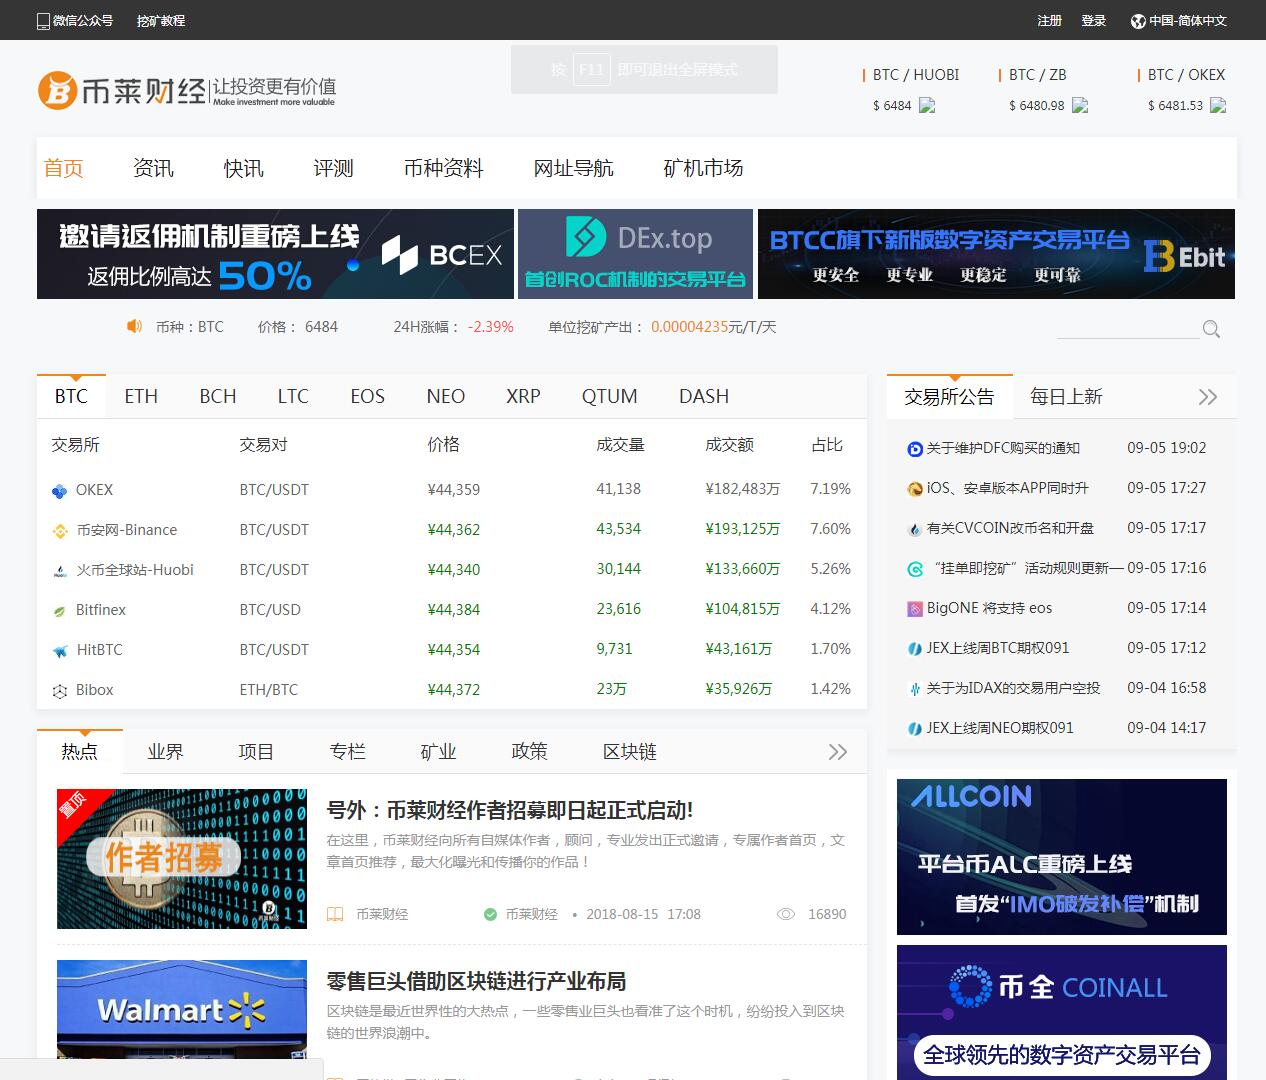This screenshot has width=1266, height=1080.
Task: Click the book icon beside 币莱财经 source
Action: [x=335, y=914]
